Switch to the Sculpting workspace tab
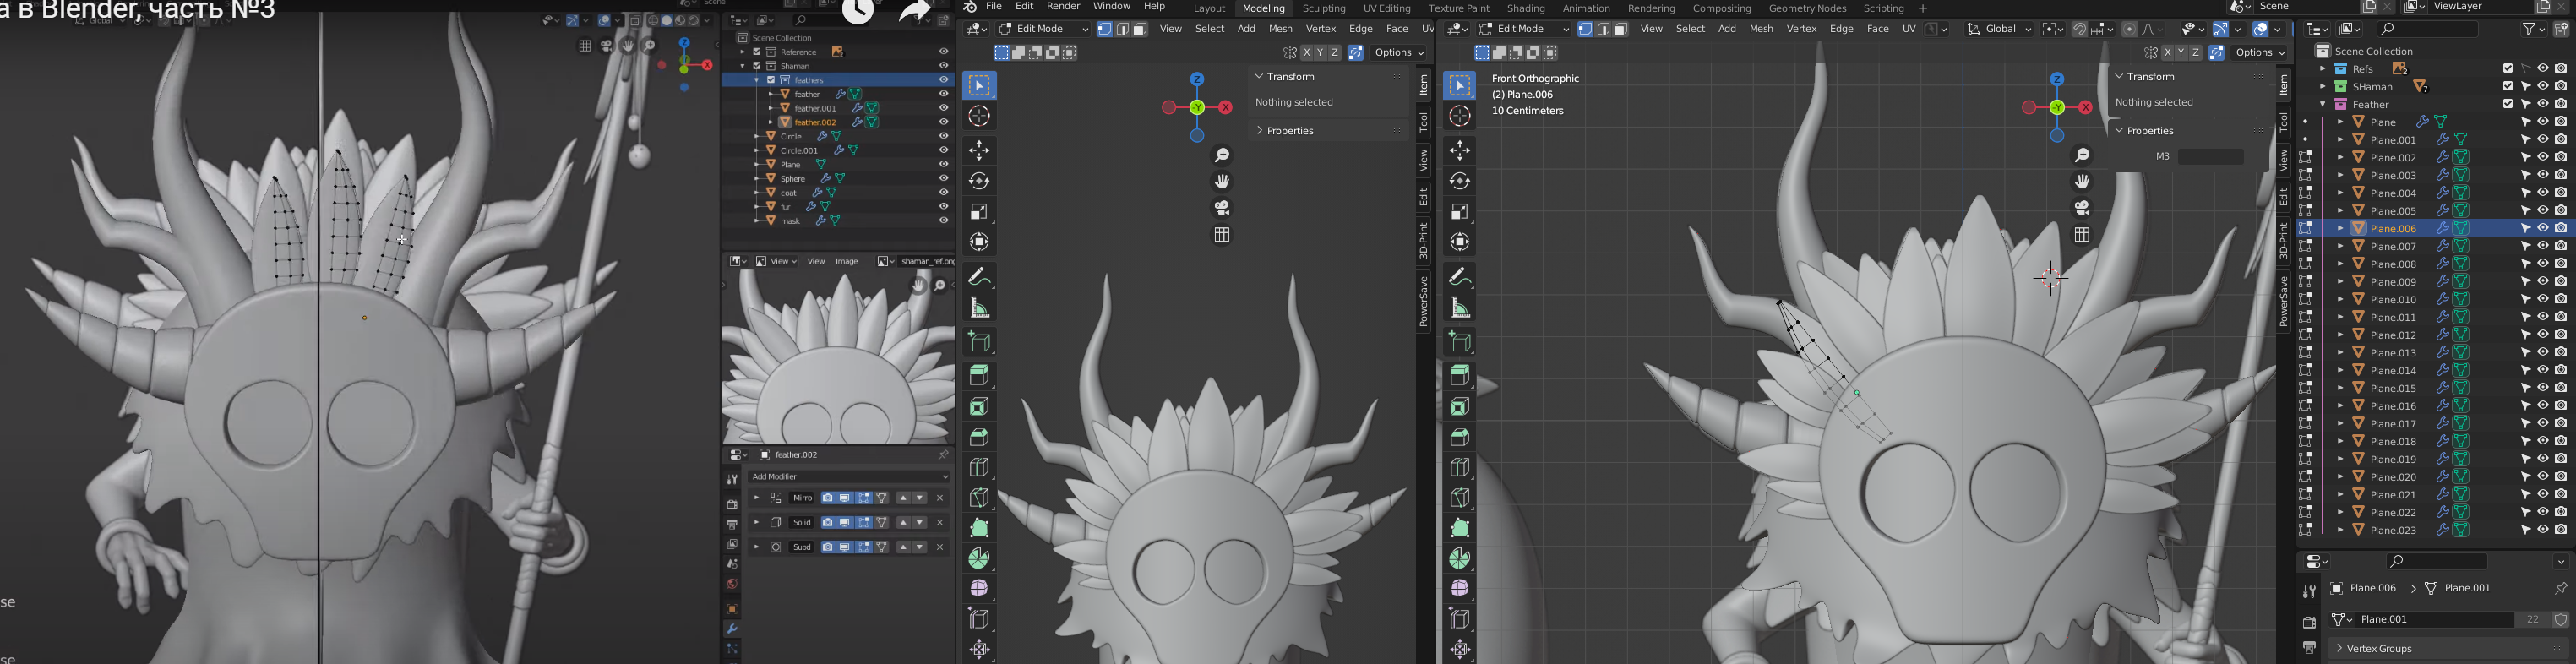This screenshot has width=2576, height=664. 1323,8
